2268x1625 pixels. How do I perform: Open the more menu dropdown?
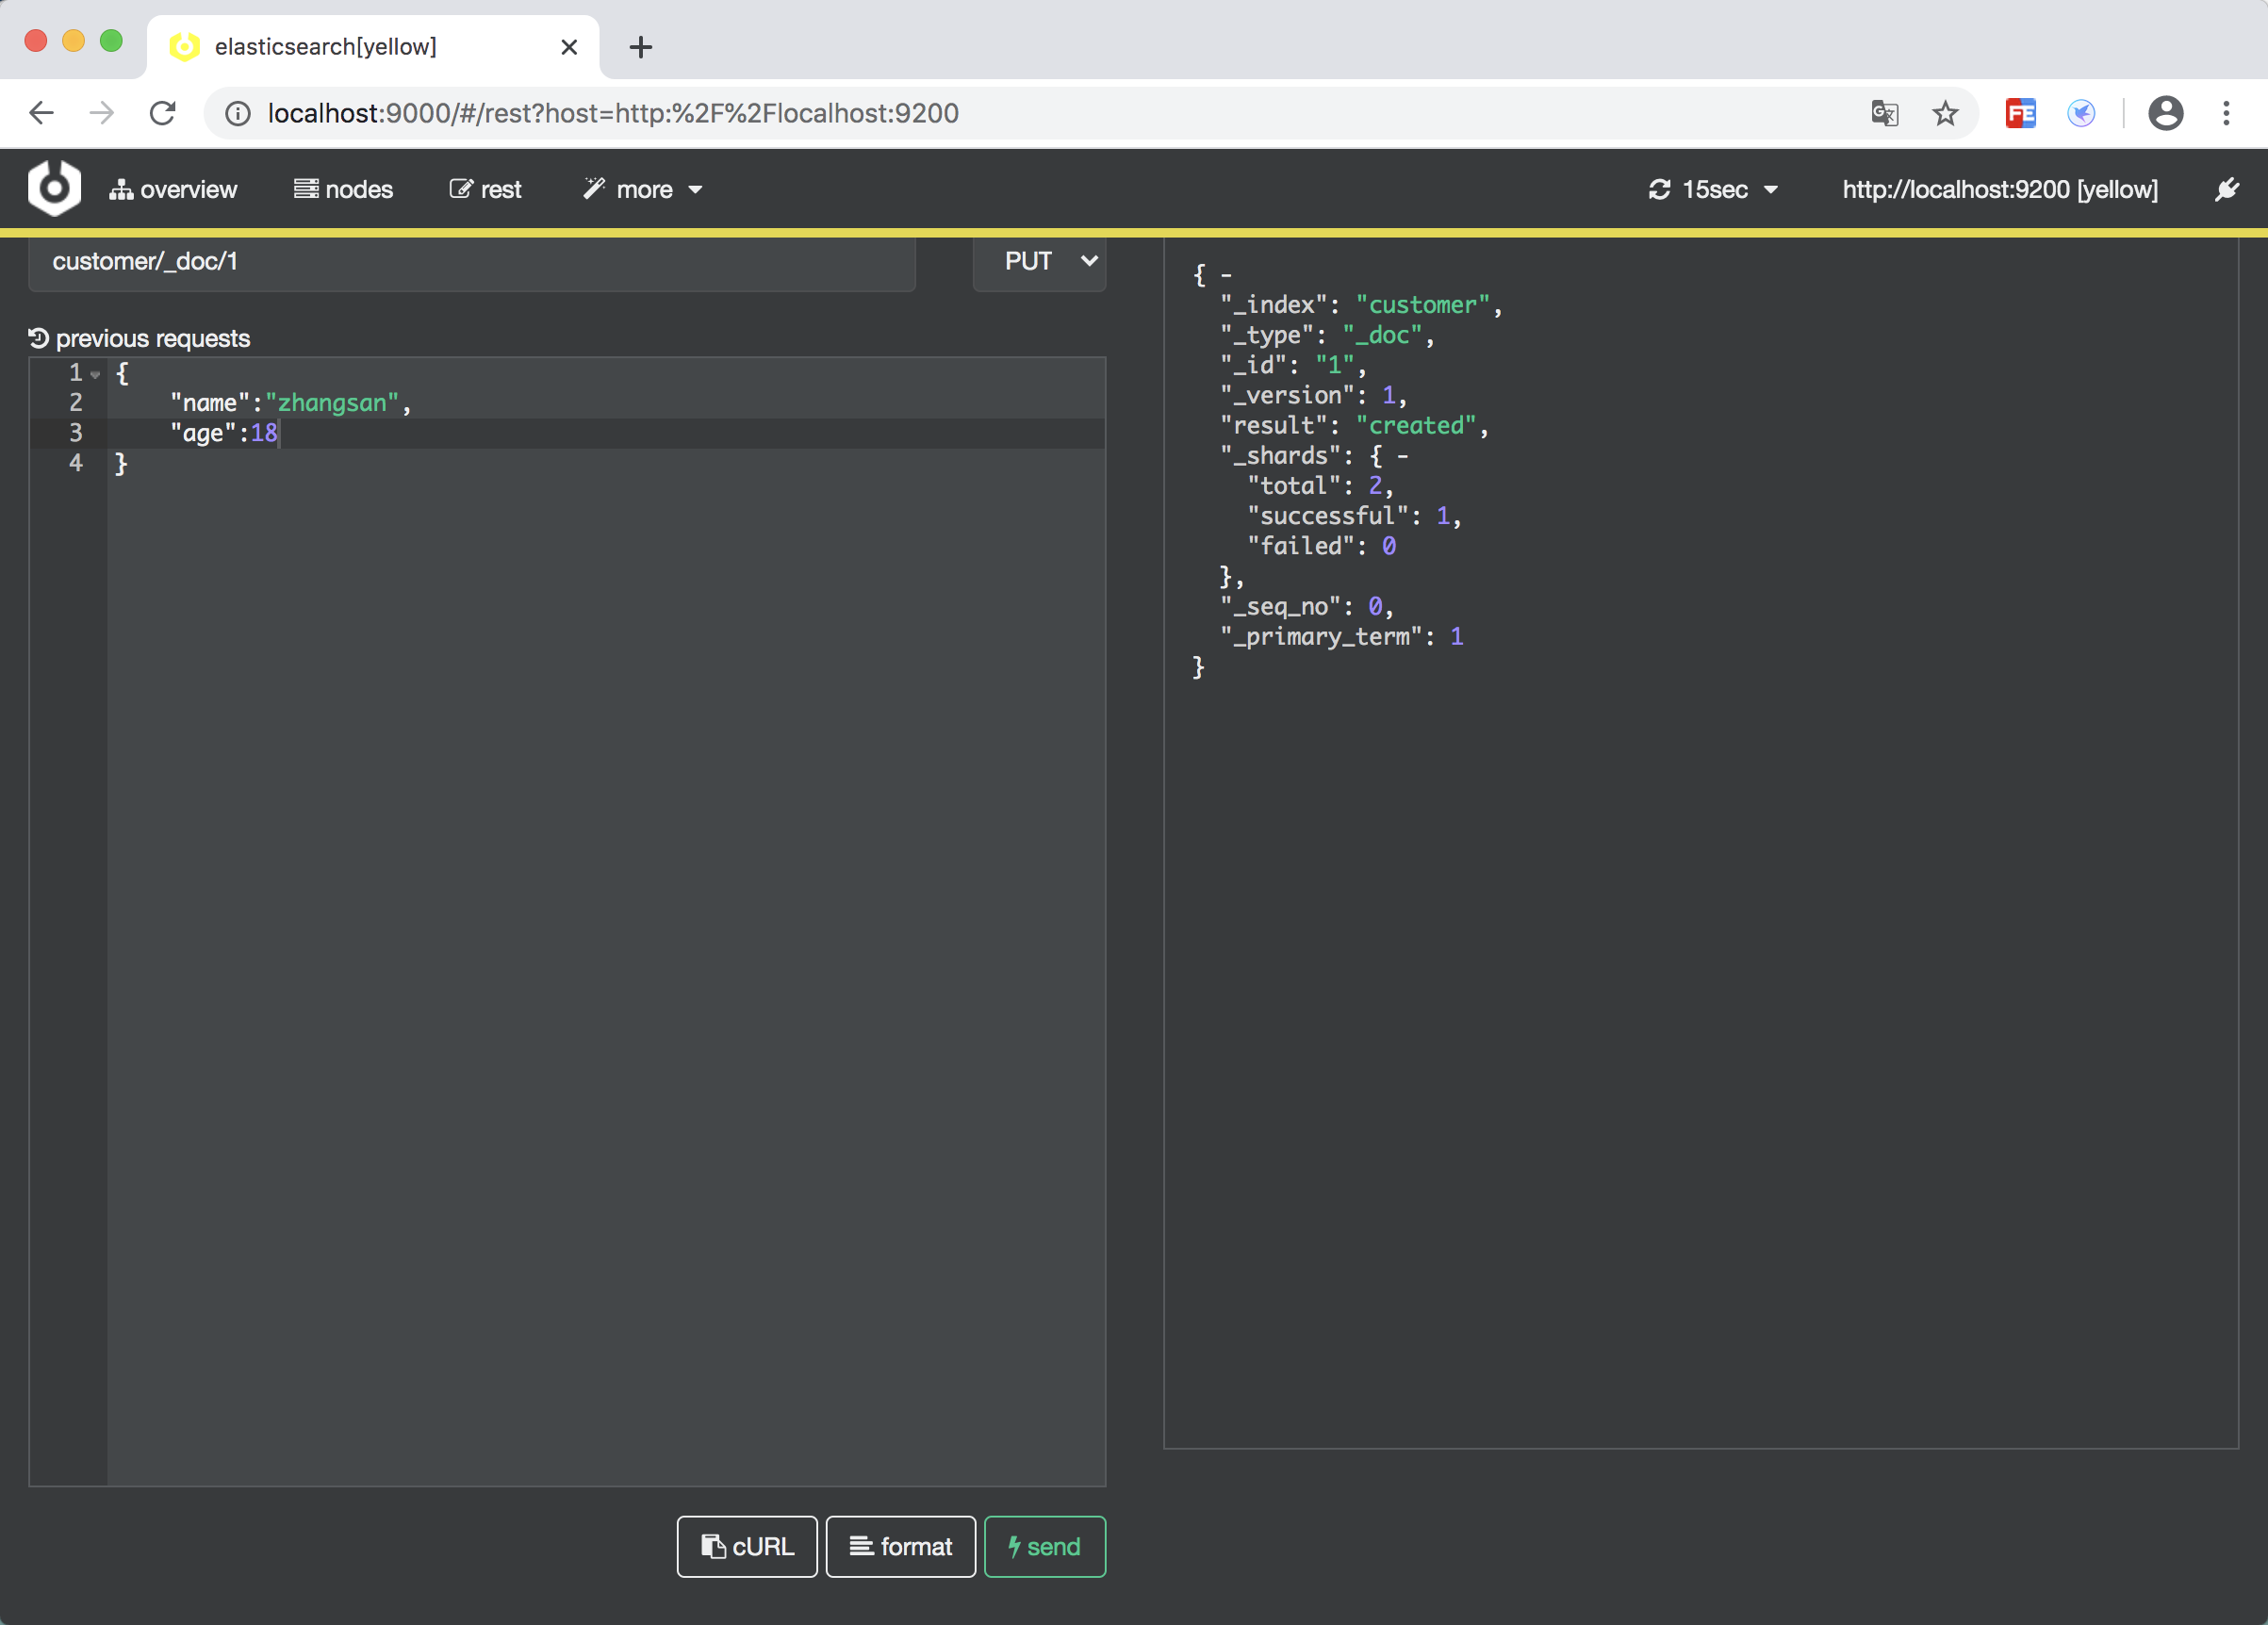pos(643,189)
